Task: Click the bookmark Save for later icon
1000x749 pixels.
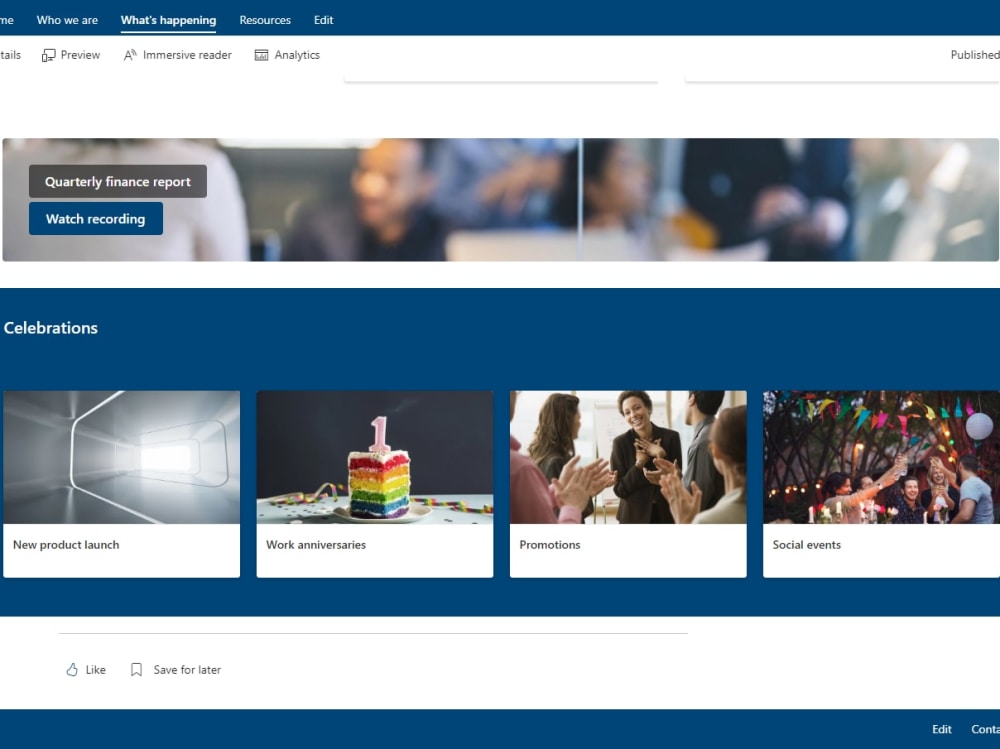Action: (x=136, y=669)
